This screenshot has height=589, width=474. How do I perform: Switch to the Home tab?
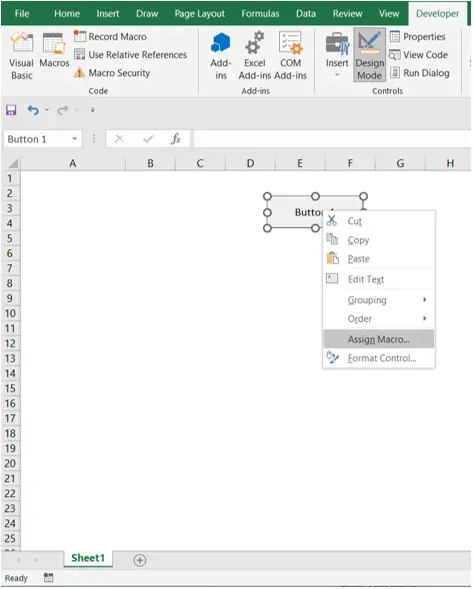click(67, 14)
